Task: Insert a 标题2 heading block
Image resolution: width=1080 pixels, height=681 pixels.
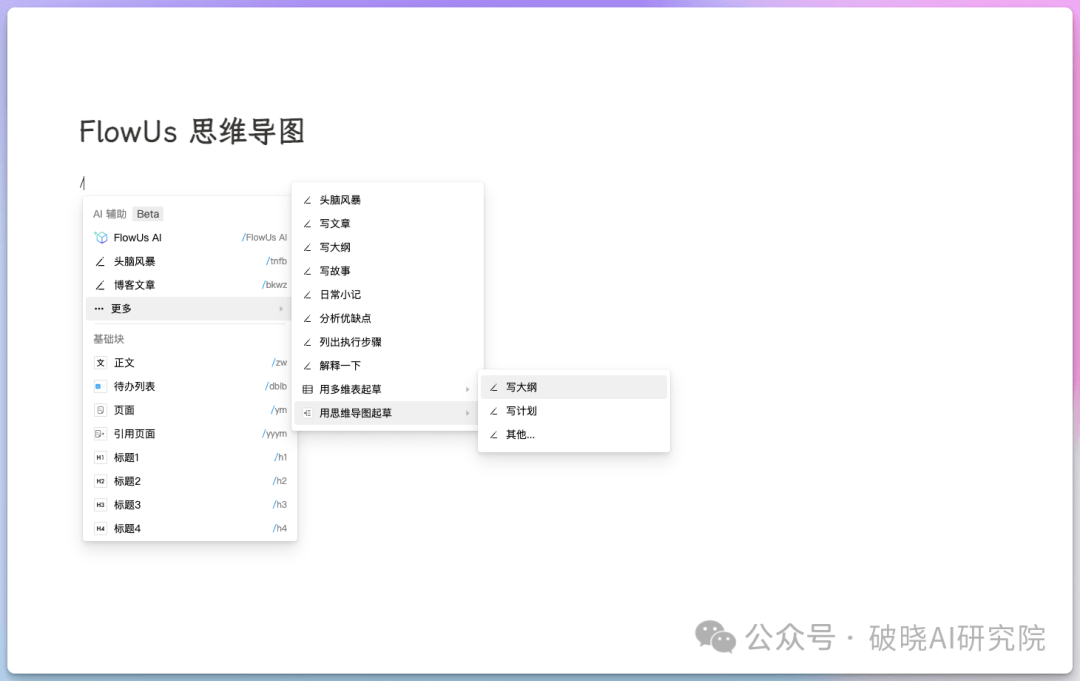Action: click(x=190, y=481)
